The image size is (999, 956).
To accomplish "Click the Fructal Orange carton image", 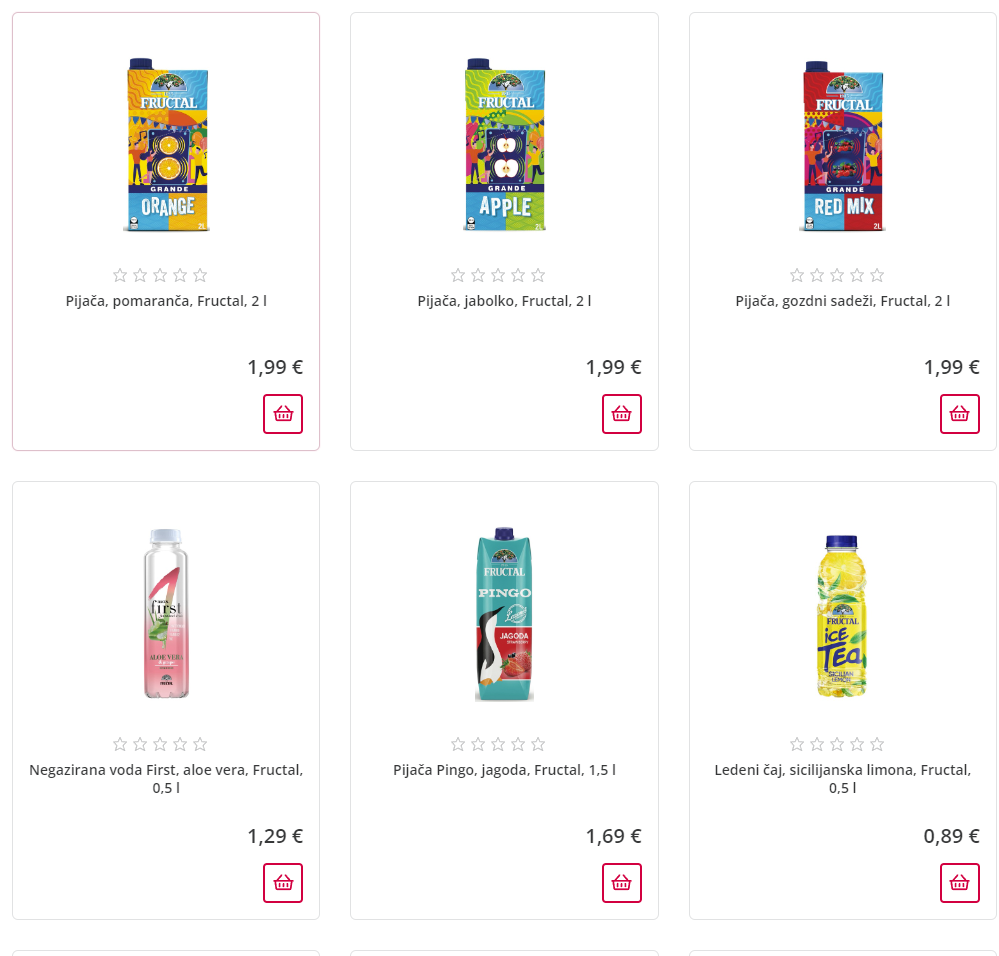I will pyautogui.click(x=166, y=145).
